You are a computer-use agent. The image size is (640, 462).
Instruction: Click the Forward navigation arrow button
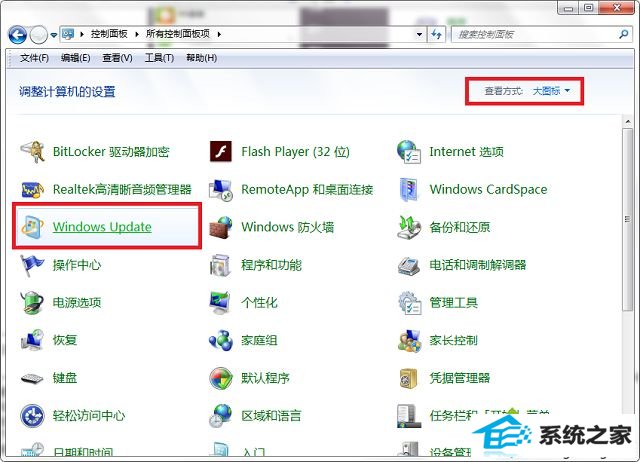(39, 35)
